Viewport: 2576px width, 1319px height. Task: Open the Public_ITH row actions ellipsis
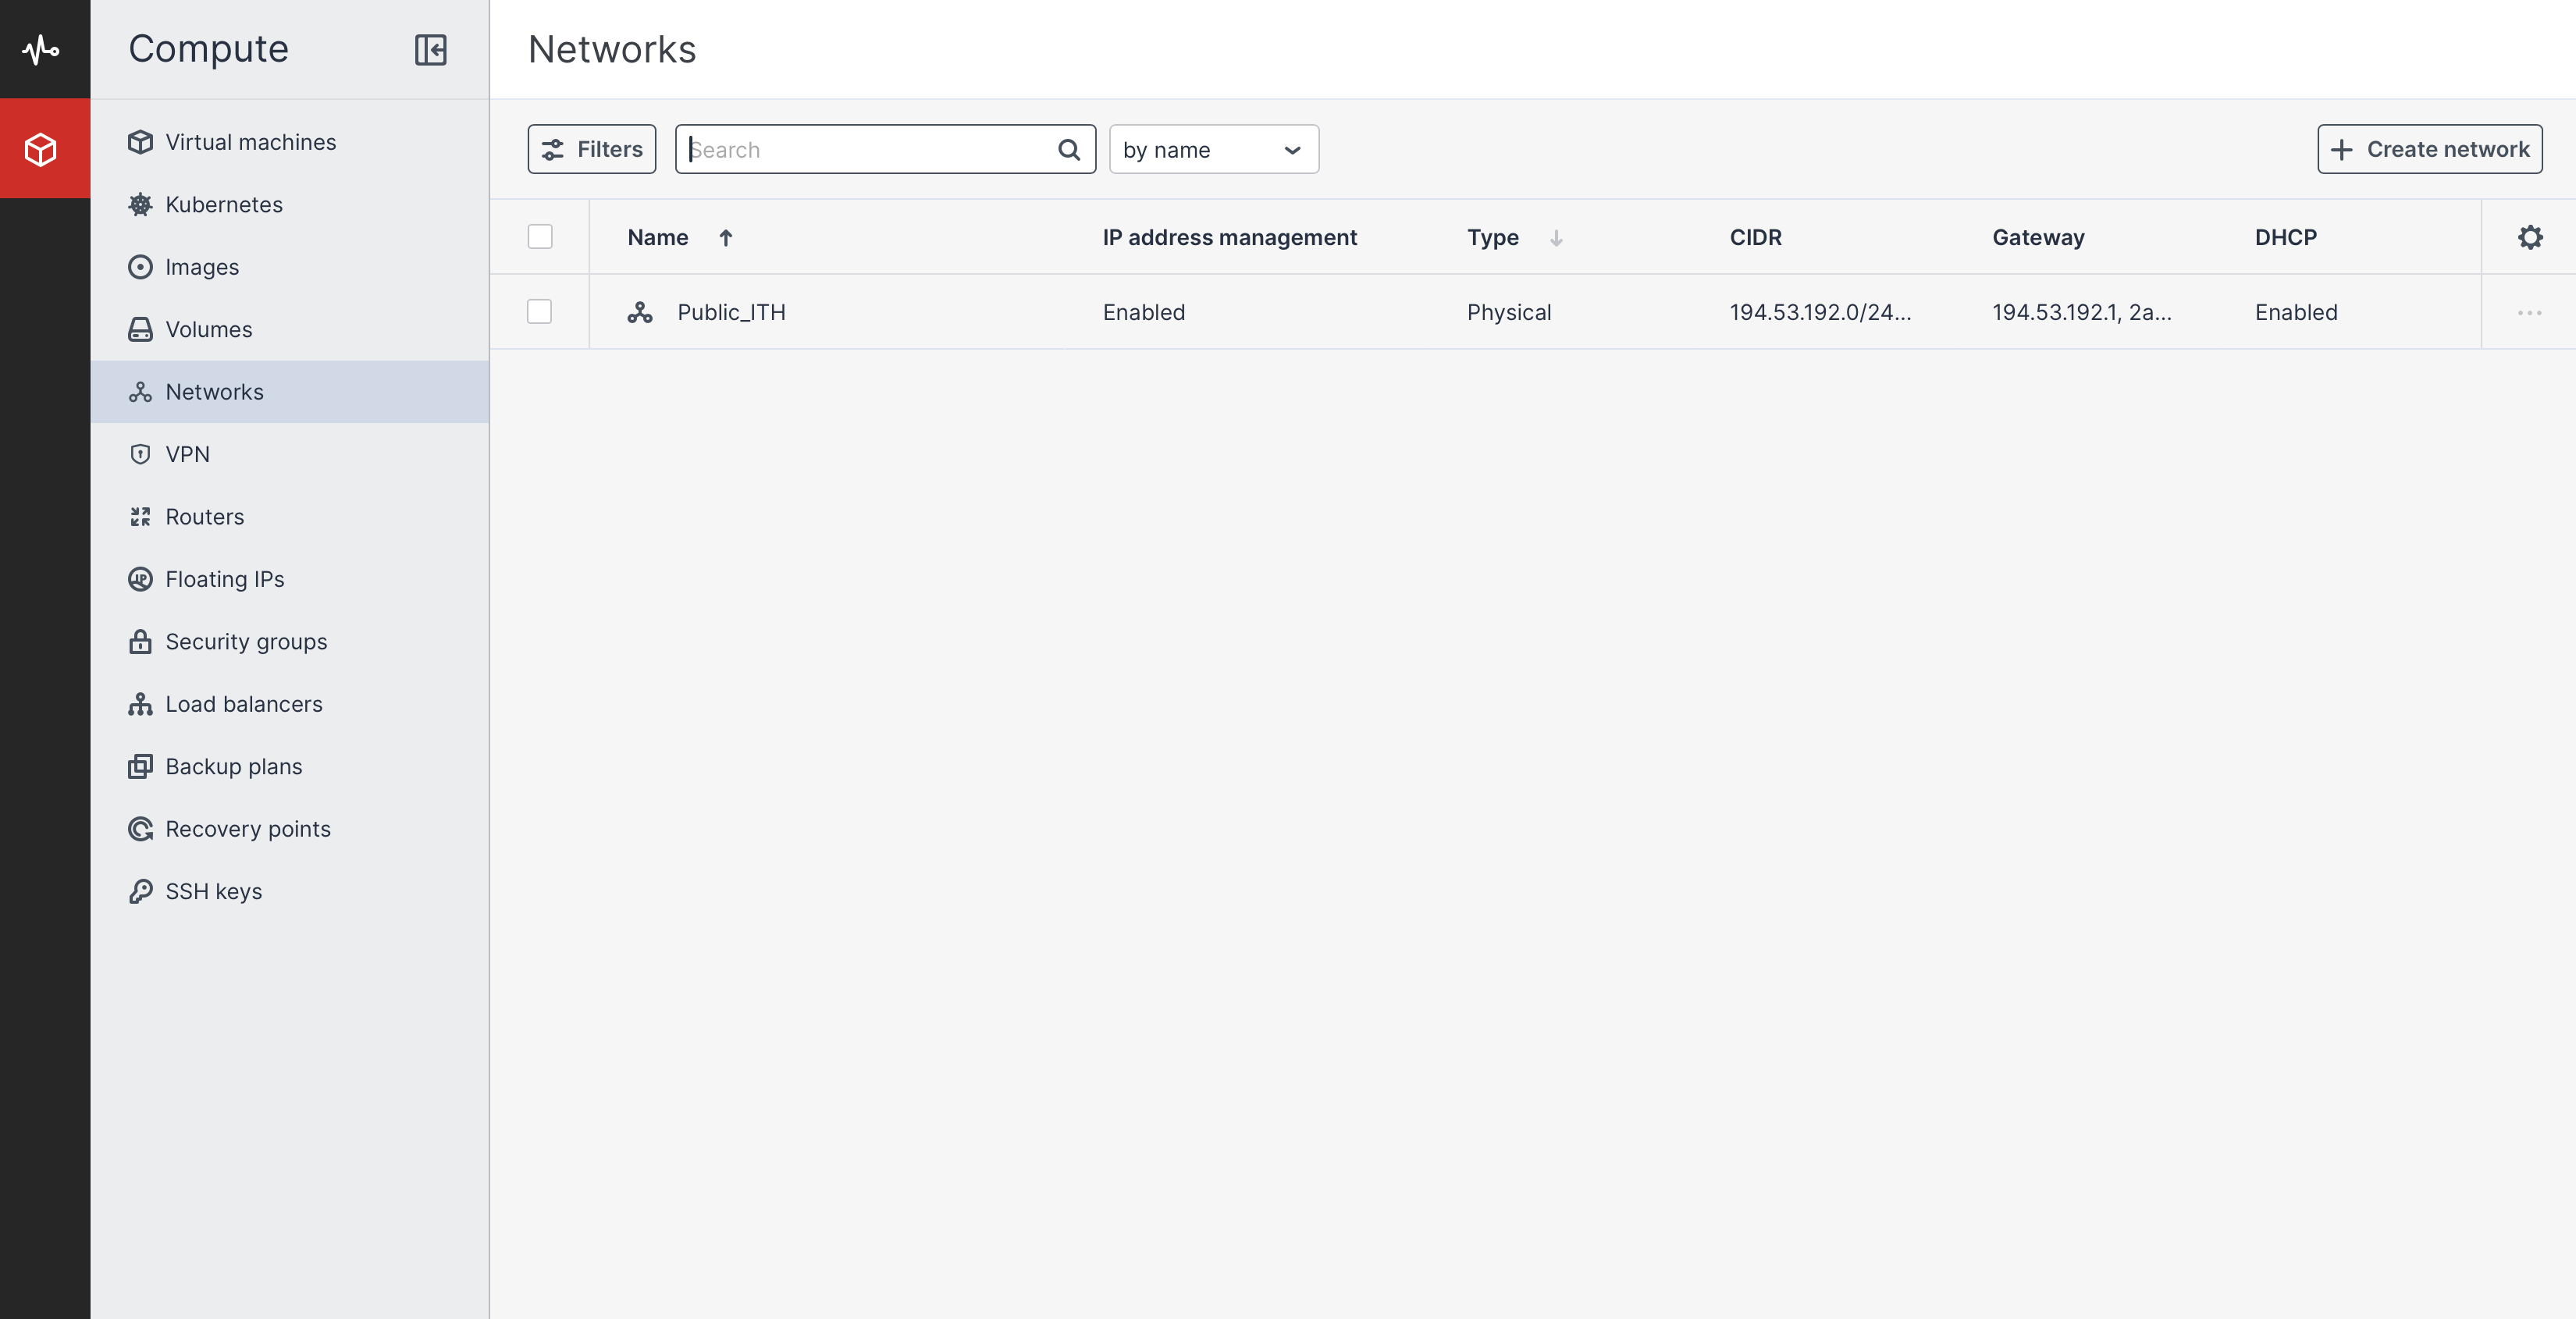[2529, 312]
